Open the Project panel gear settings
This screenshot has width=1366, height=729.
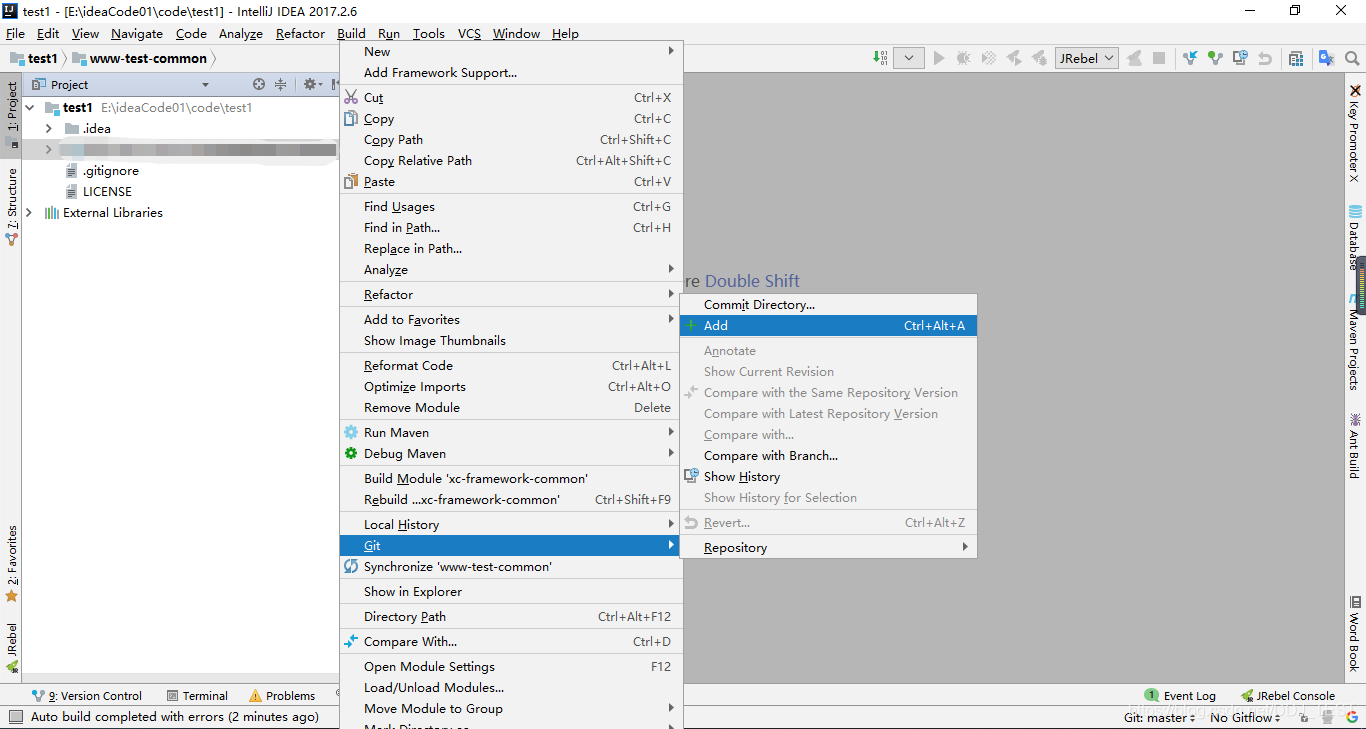(312, 85)
